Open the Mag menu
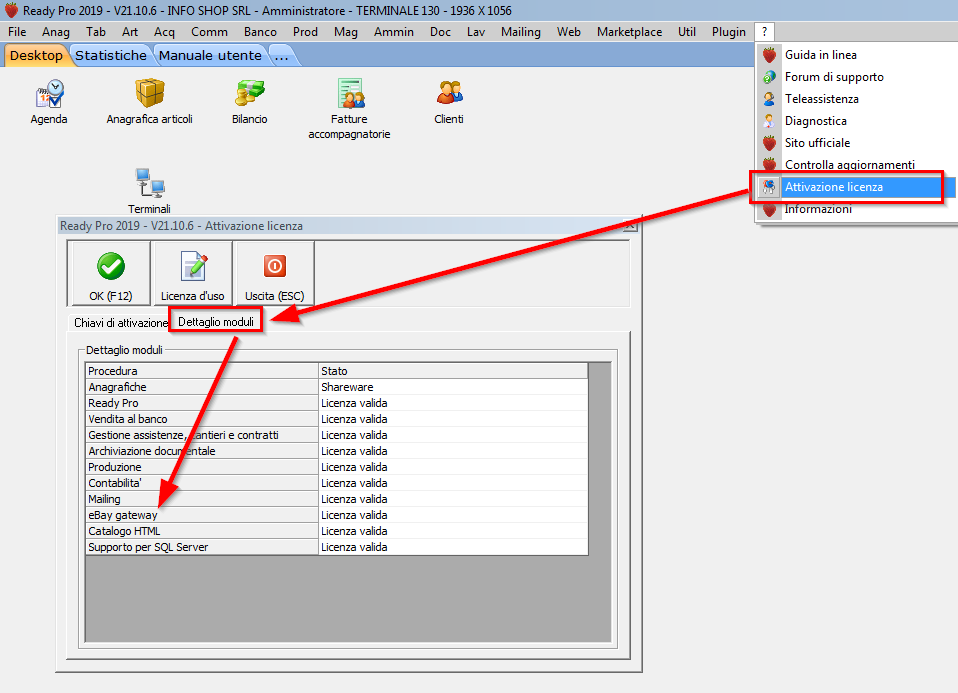Viewport: 958px width, 693px height. [x=346, y=32]
